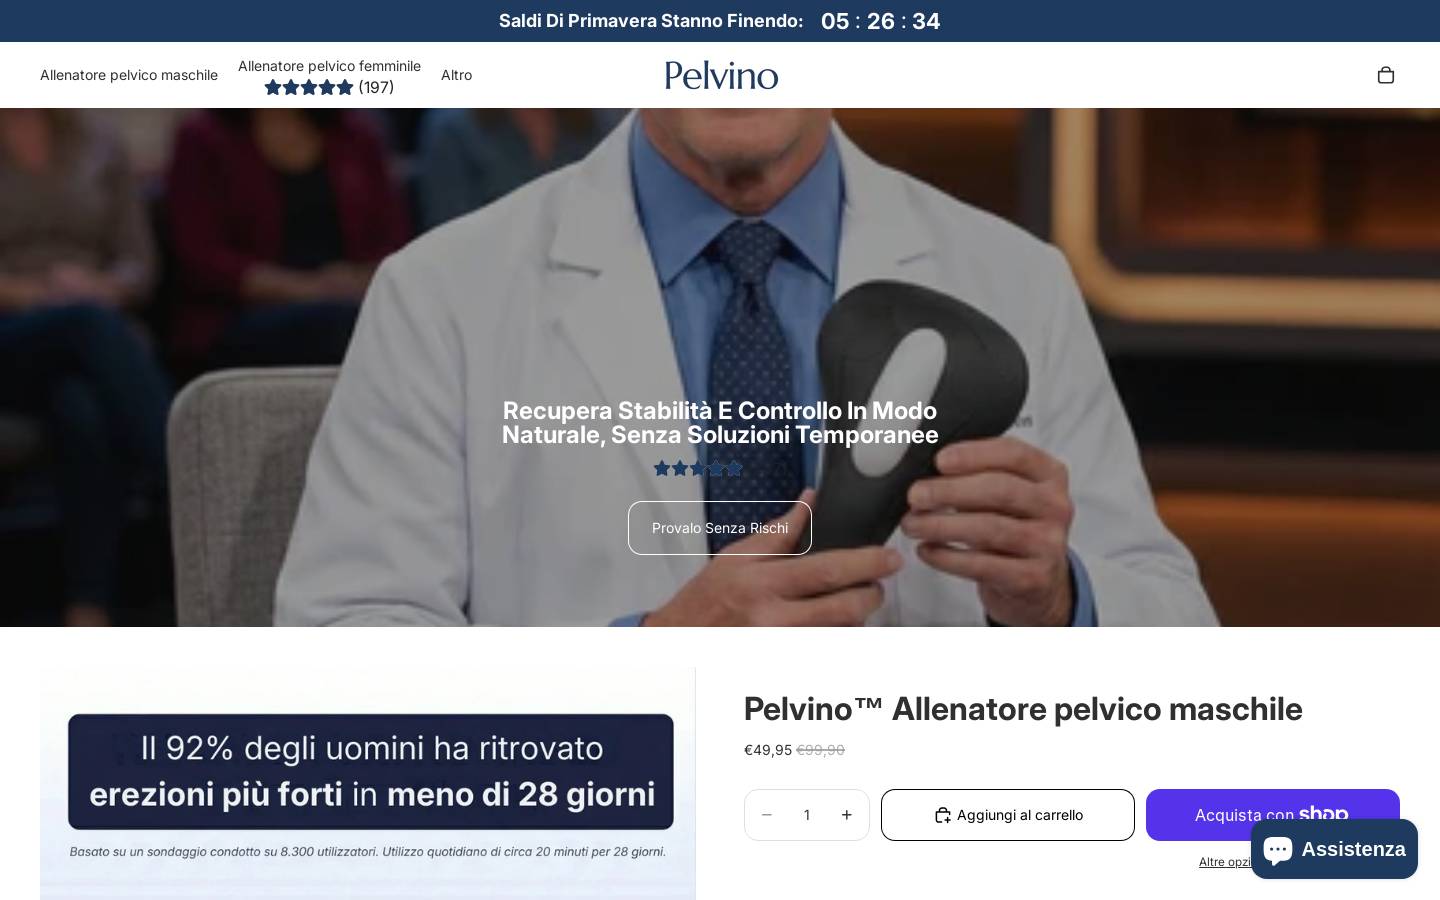1440x900 pixels.
Task: Click Provalo Senza Rischi button
Action: tap(720, 528)
